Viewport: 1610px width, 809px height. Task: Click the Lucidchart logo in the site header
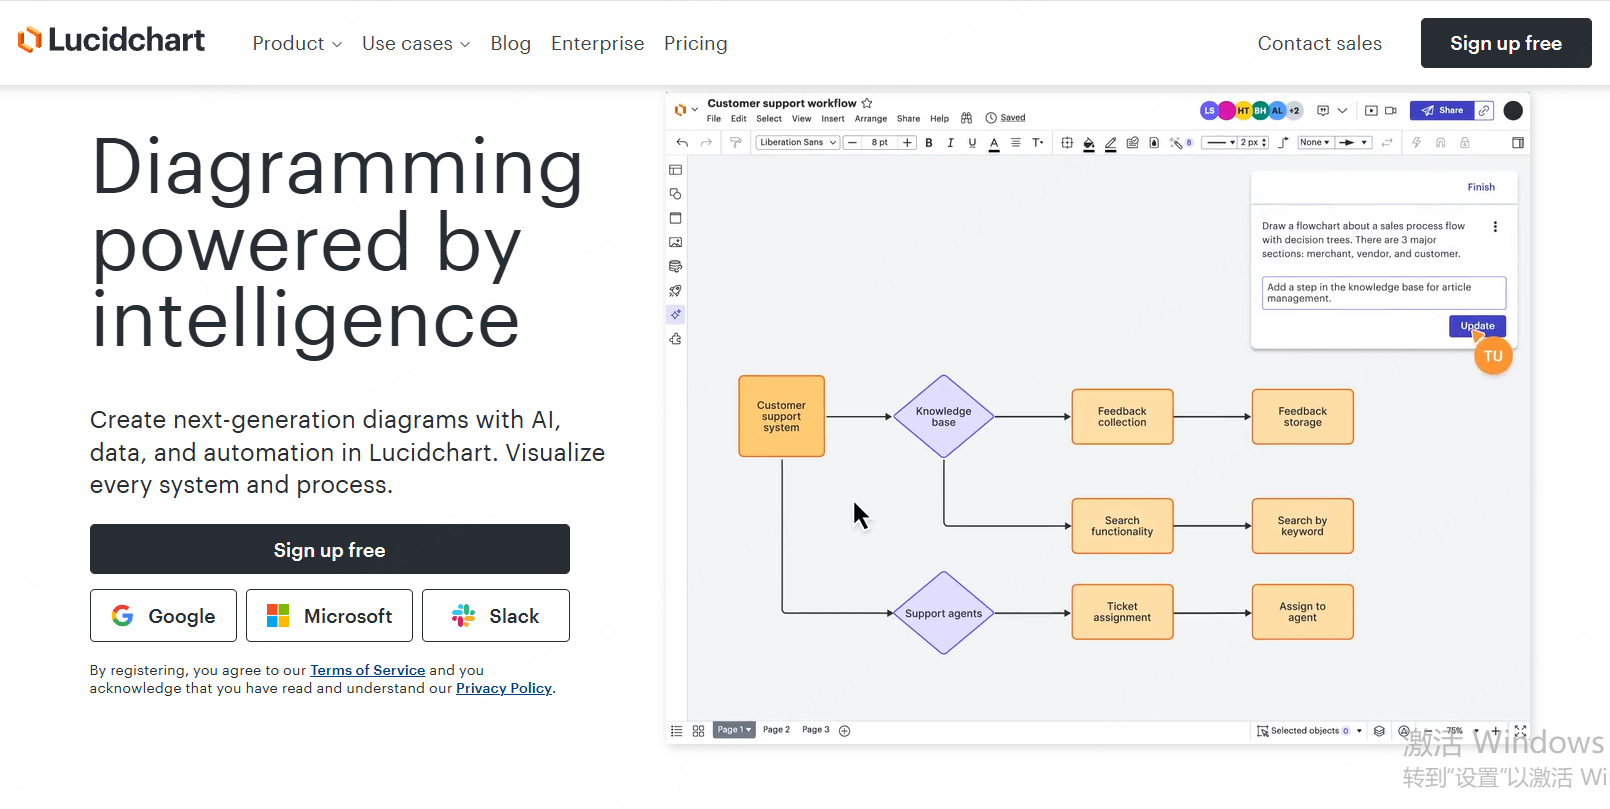pos(111,40)
